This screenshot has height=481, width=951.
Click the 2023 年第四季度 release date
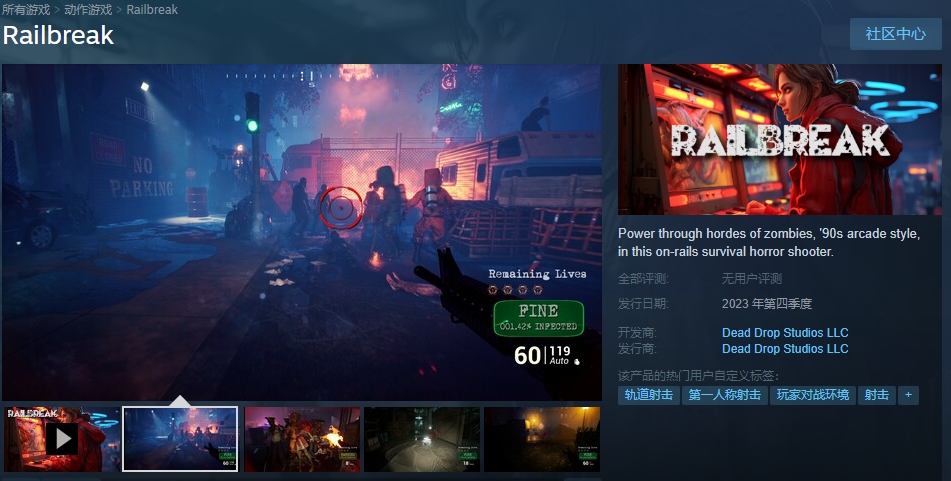pyautogui.click(x=767, y=304)
